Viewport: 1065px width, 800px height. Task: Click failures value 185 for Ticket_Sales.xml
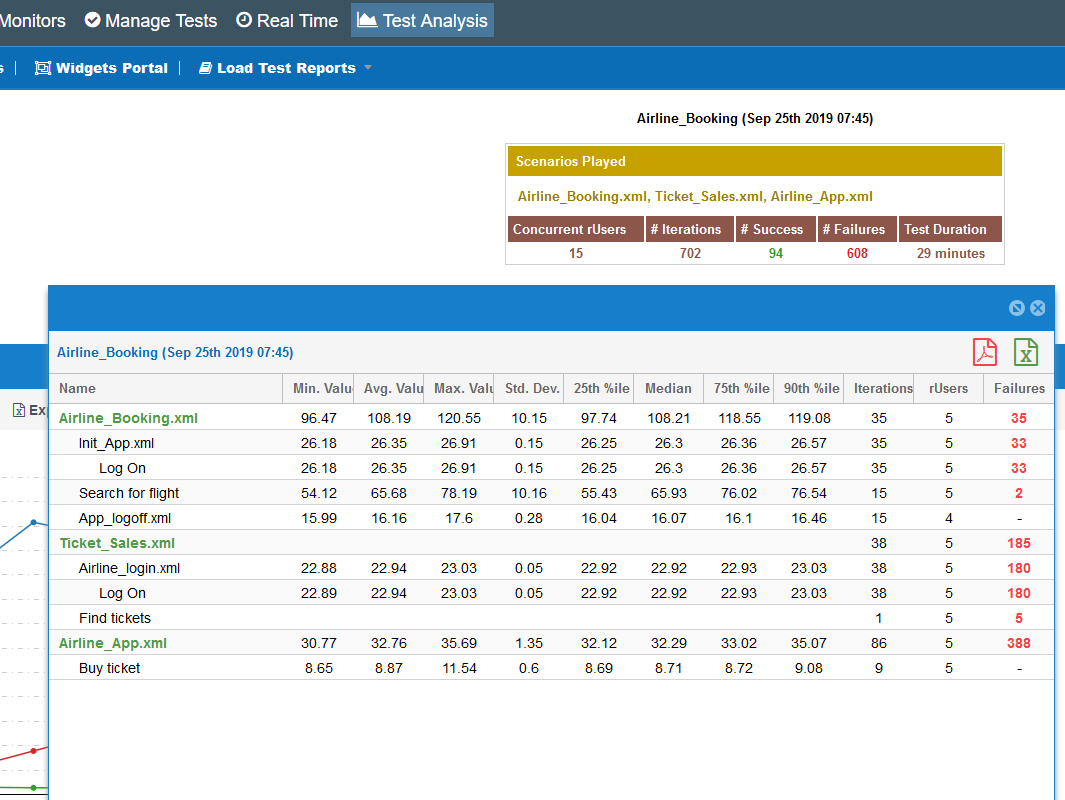[x=1018, y=543]
